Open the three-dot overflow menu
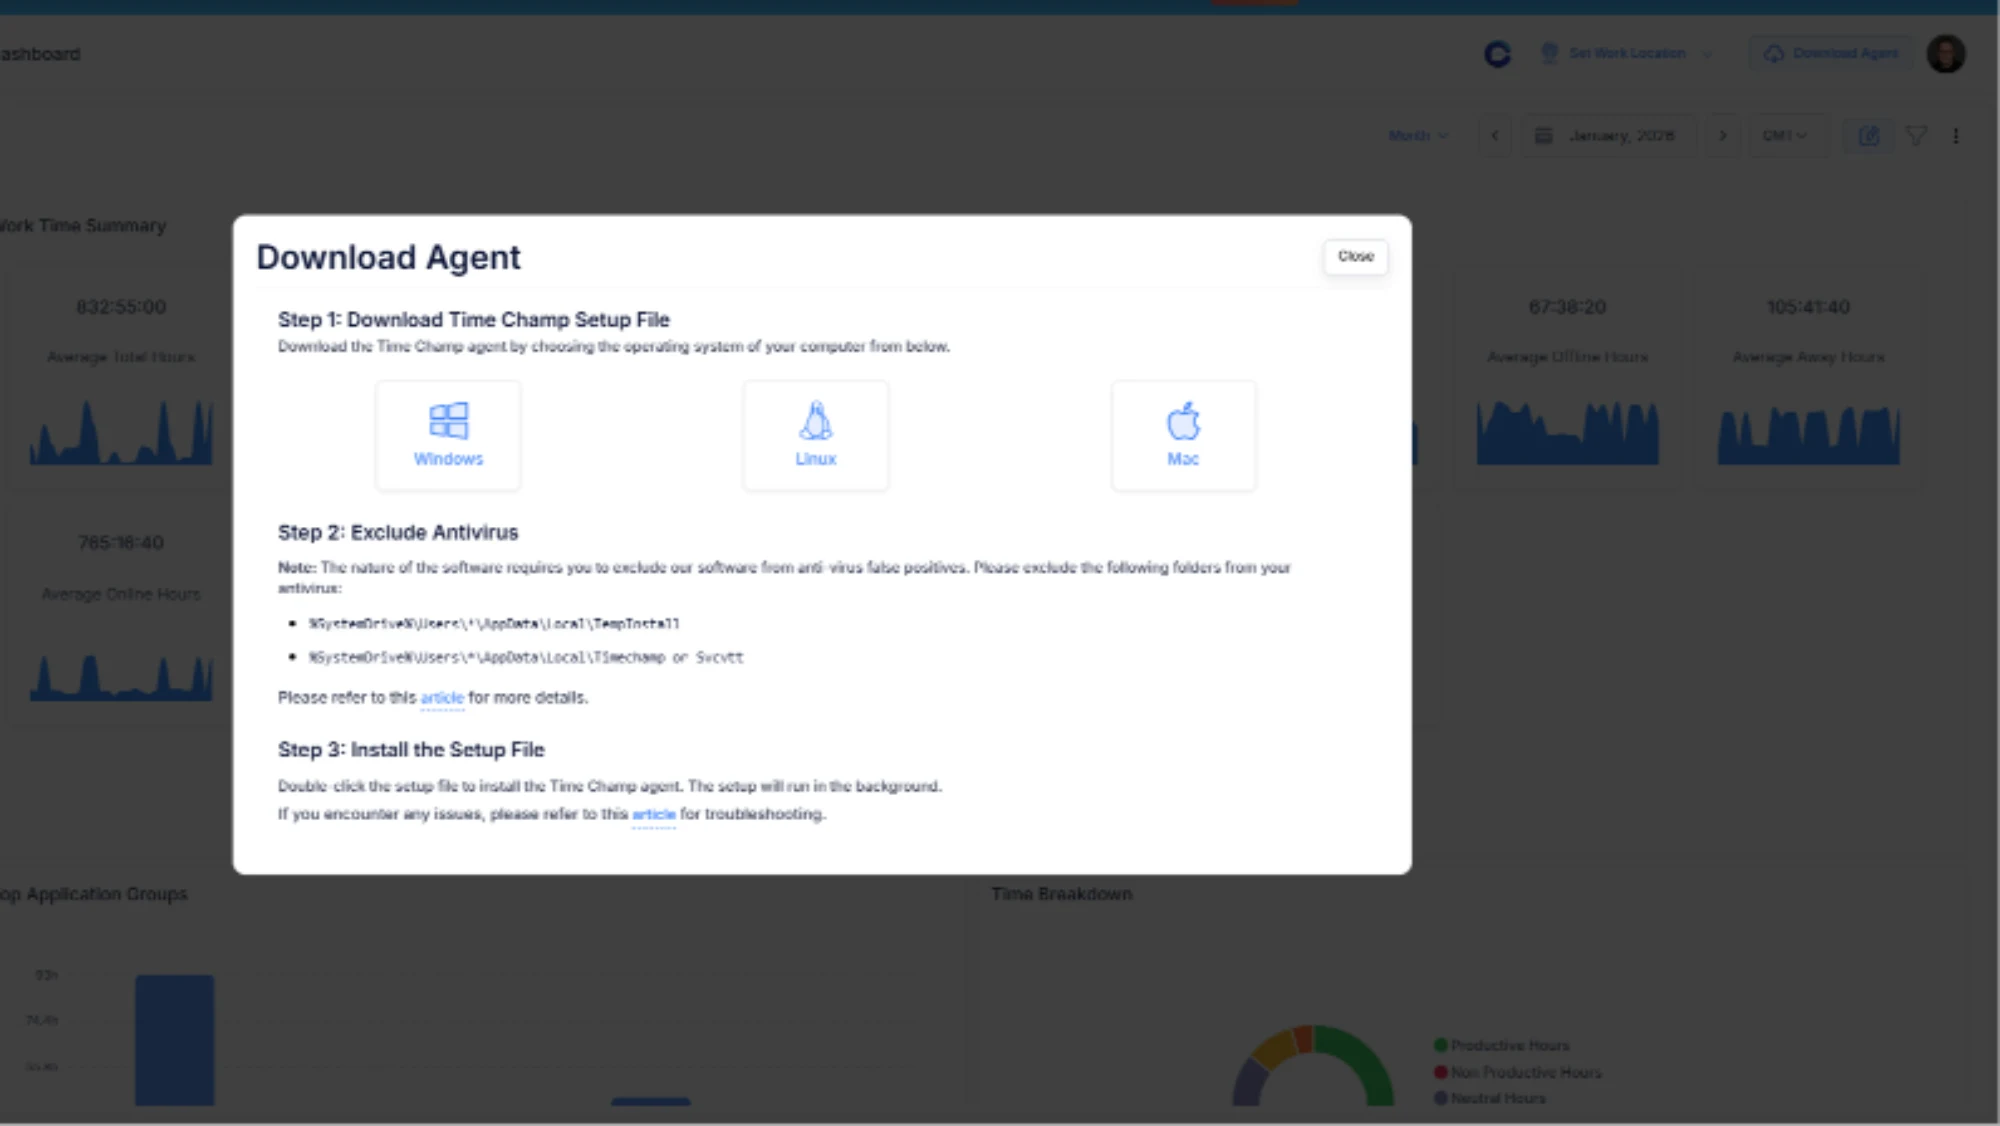This screenshot has width=2000, height=1126. click(x=1956, y=135)
